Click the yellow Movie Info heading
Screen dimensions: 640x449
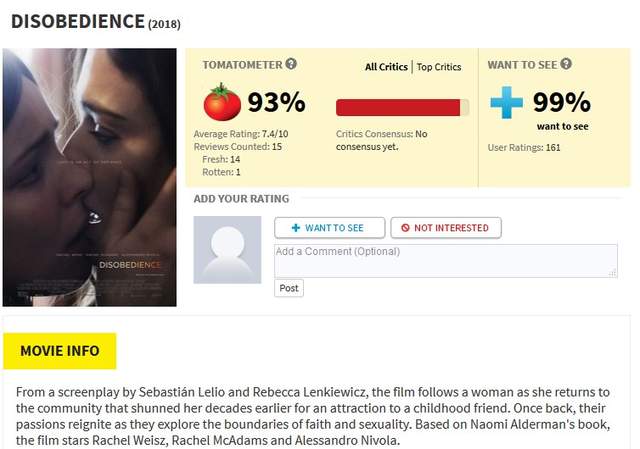(x=60, y=351)
